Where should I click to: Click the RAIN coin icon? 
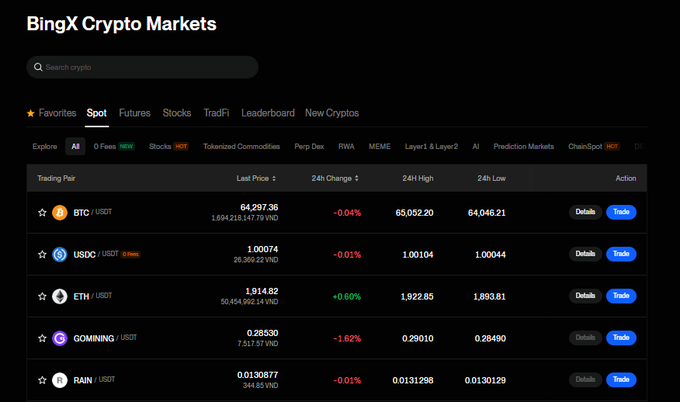60,380
